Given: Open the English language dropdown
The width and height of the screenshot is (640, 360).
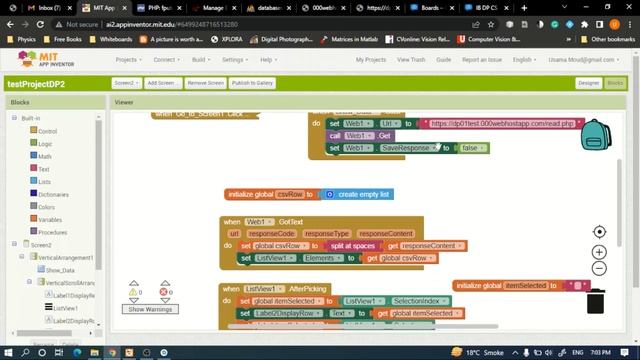Looking at the screenshot, I should click(524, 60).
